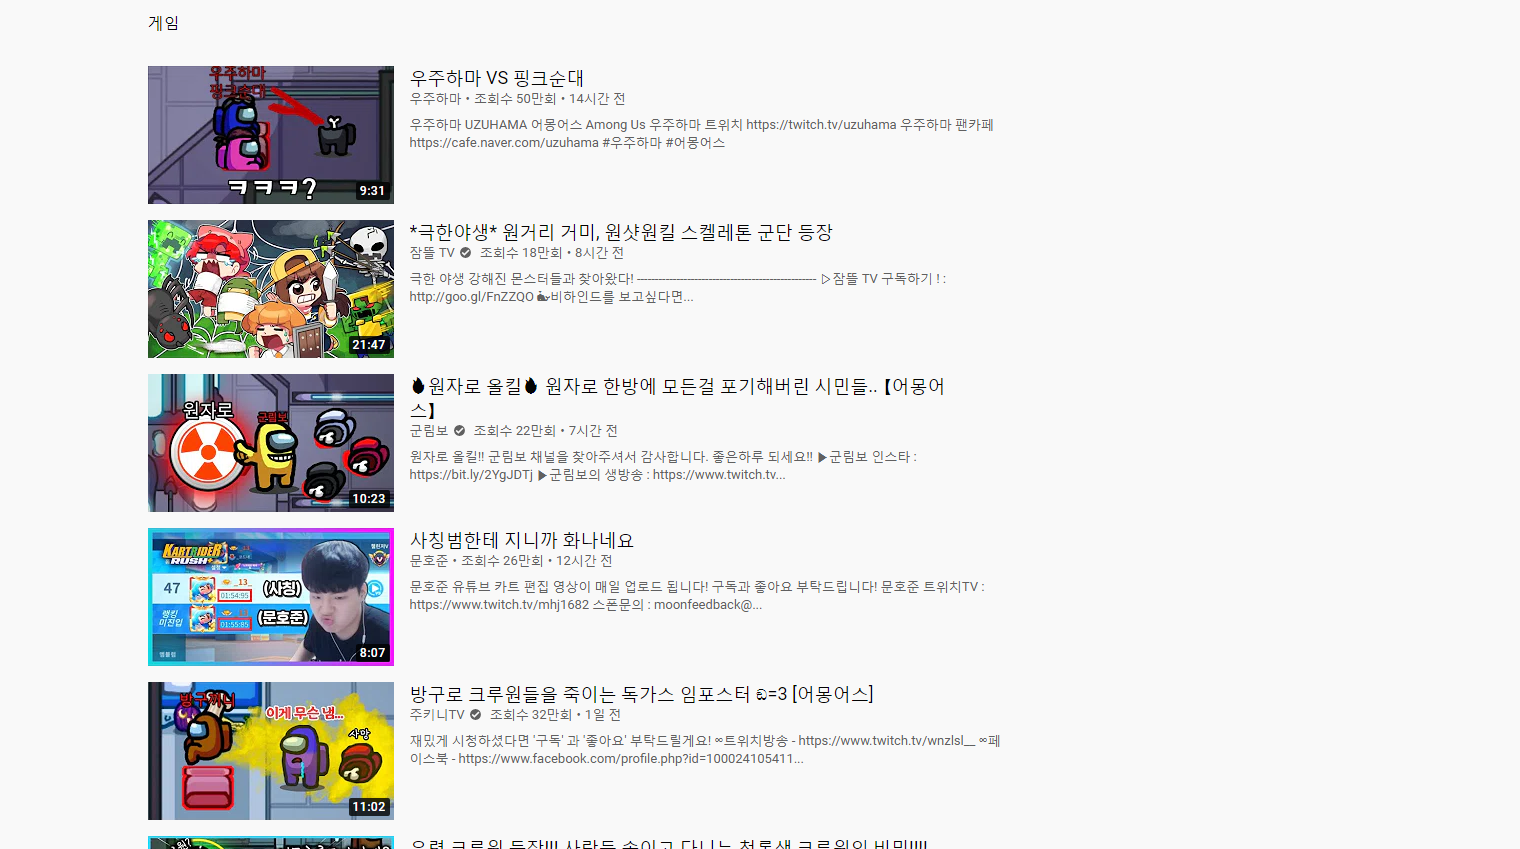Click the text 조회수 50만회

(515, 99)
